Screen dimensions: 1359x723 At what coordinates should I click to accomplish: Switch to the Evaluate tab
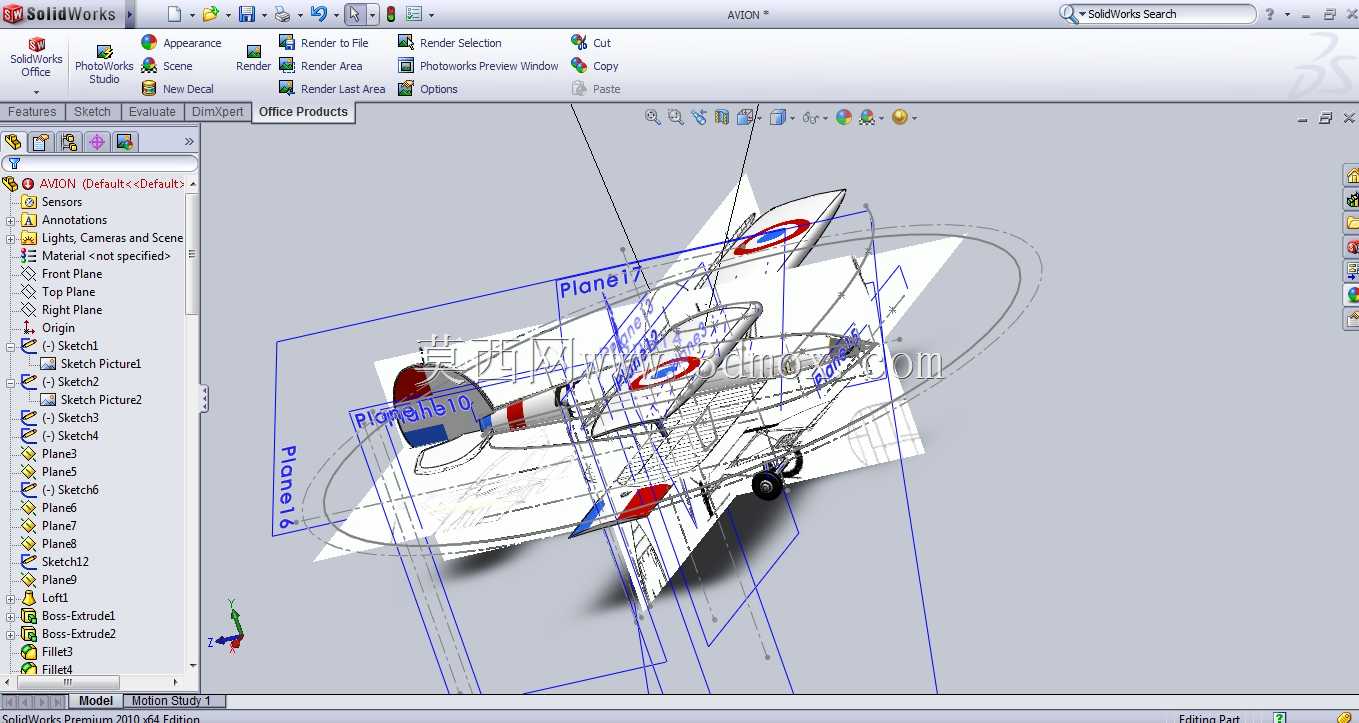coord(152,112)
